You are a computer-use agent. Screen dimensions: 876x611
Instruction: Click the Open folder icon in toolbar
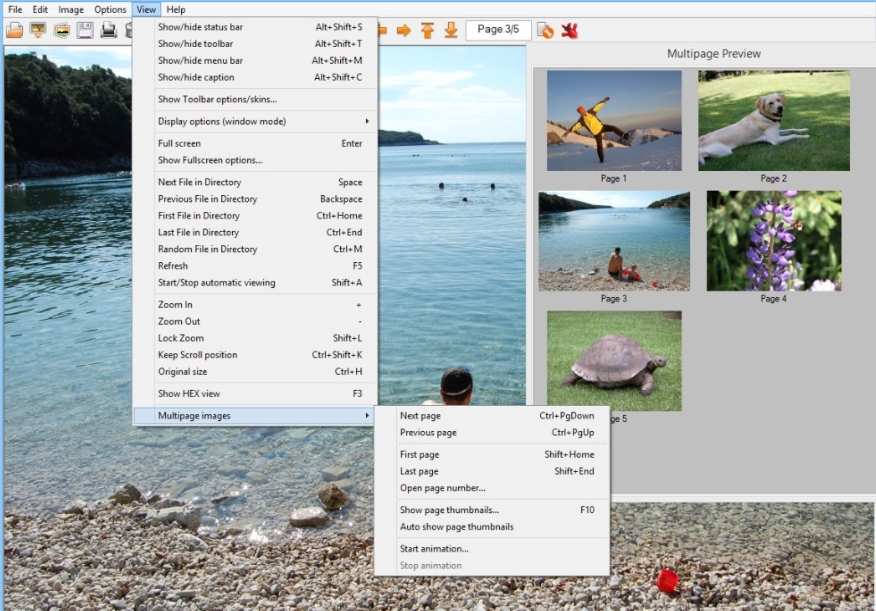[x=15, y=30]
